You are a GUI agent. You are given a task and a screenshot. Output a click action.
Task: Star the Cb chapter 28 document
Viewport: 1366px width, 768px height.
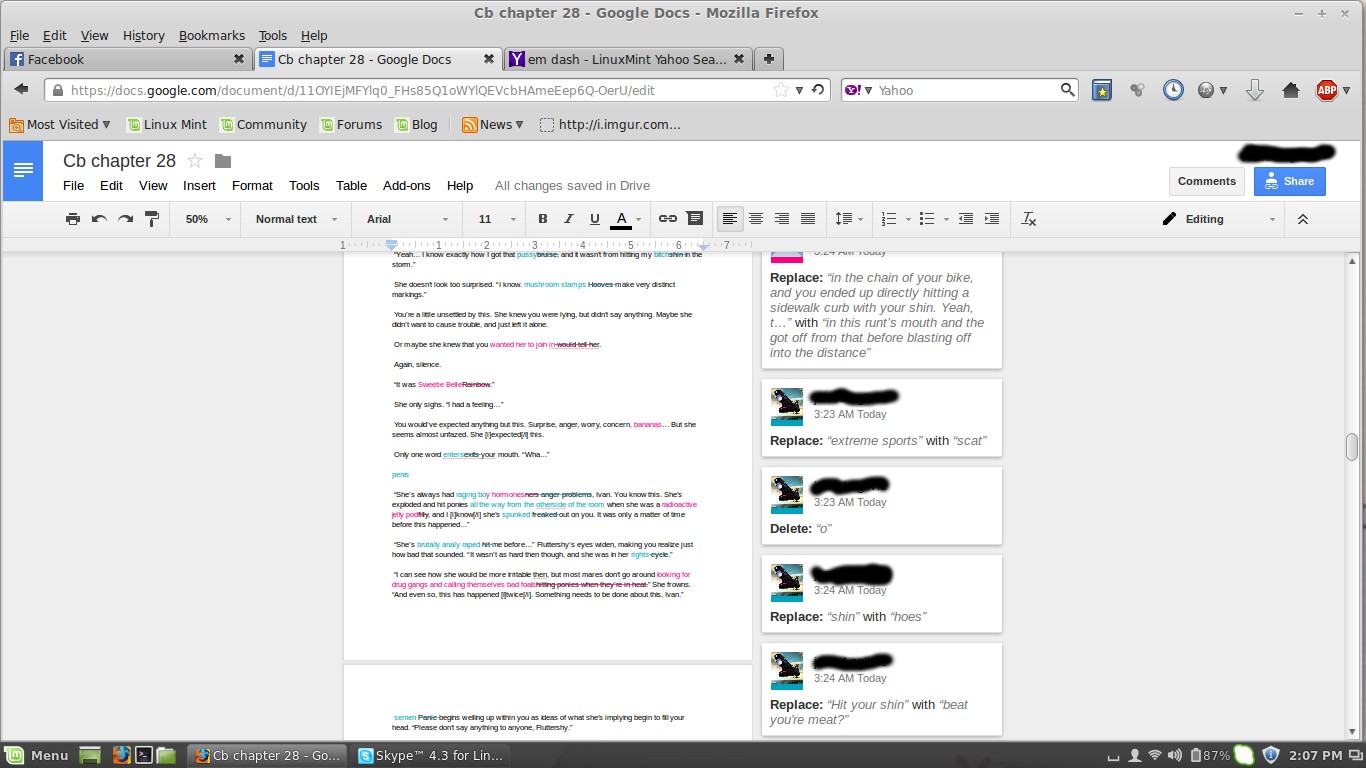195,161
